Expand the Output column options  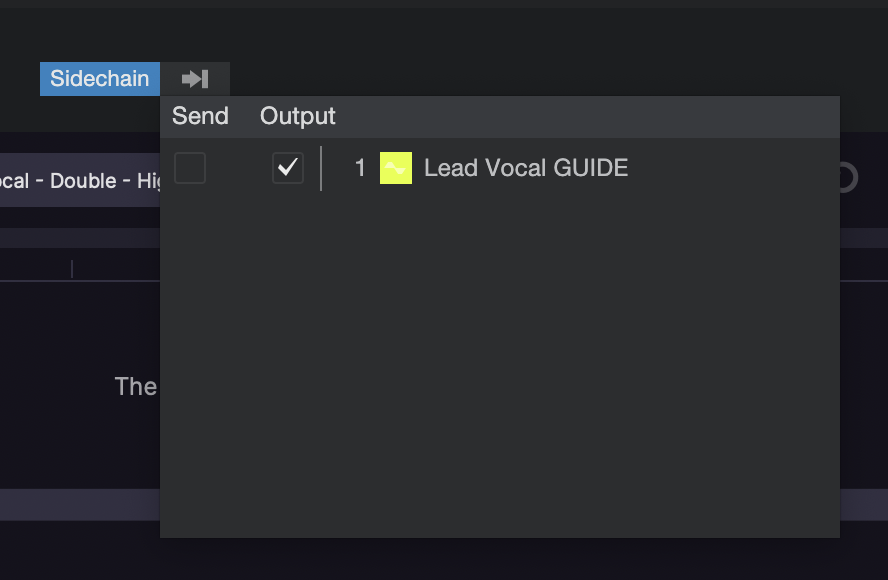[296, 116]
